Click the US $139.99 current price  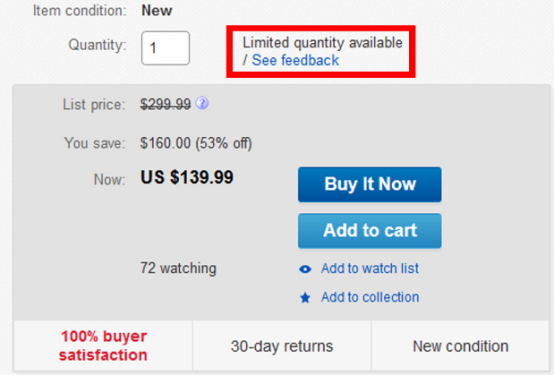tap(187, 177)
